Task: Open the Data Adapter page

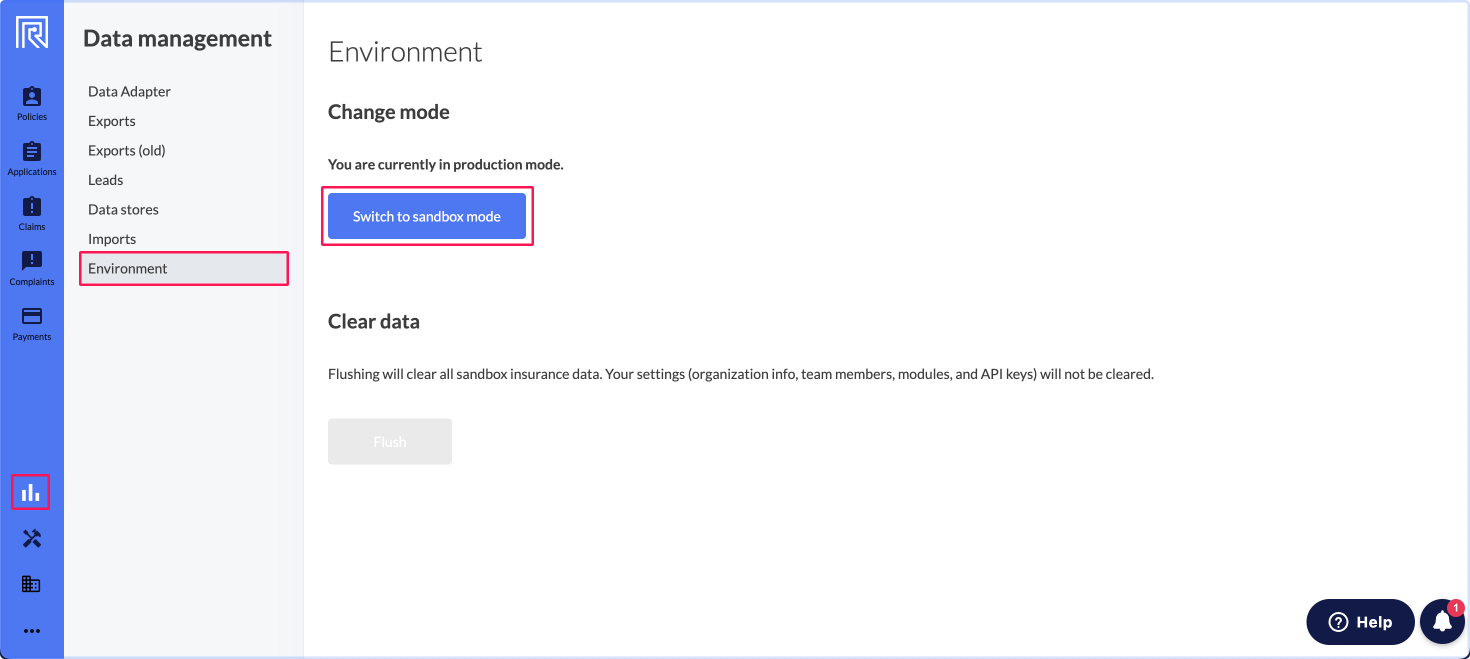Action: coord(129,91)
